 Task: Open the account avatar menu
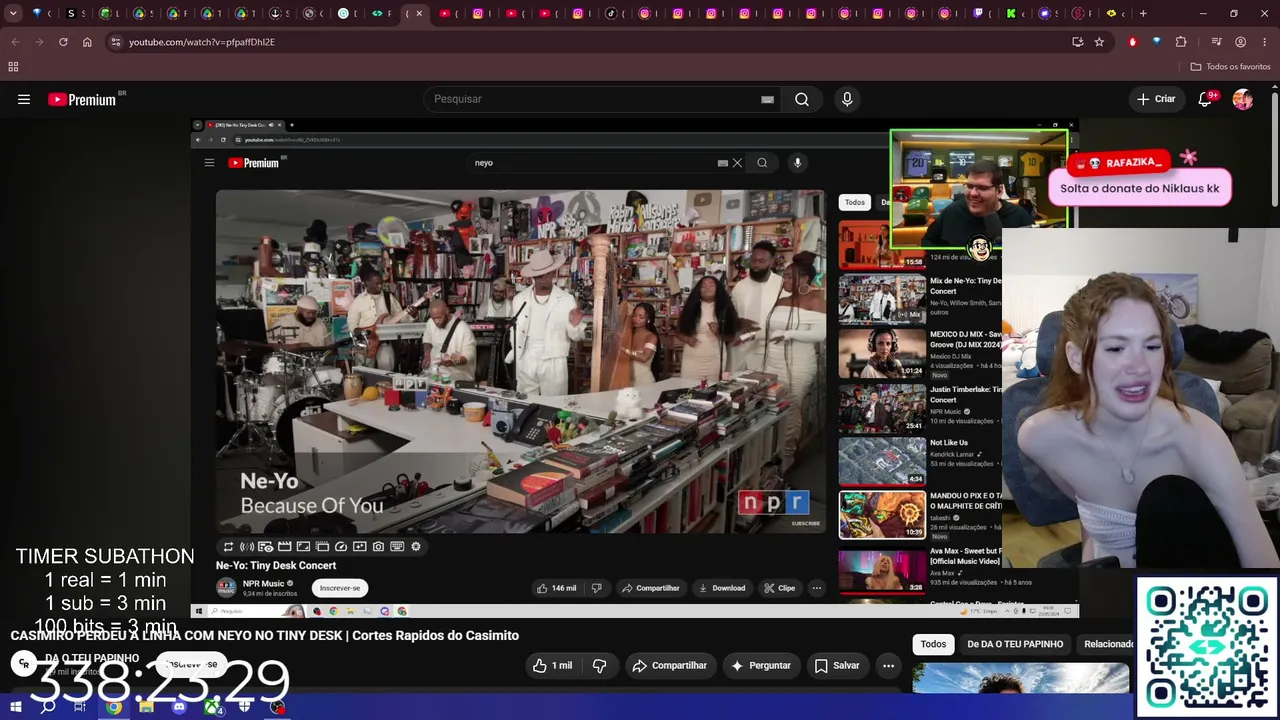tap(1243, 99)
